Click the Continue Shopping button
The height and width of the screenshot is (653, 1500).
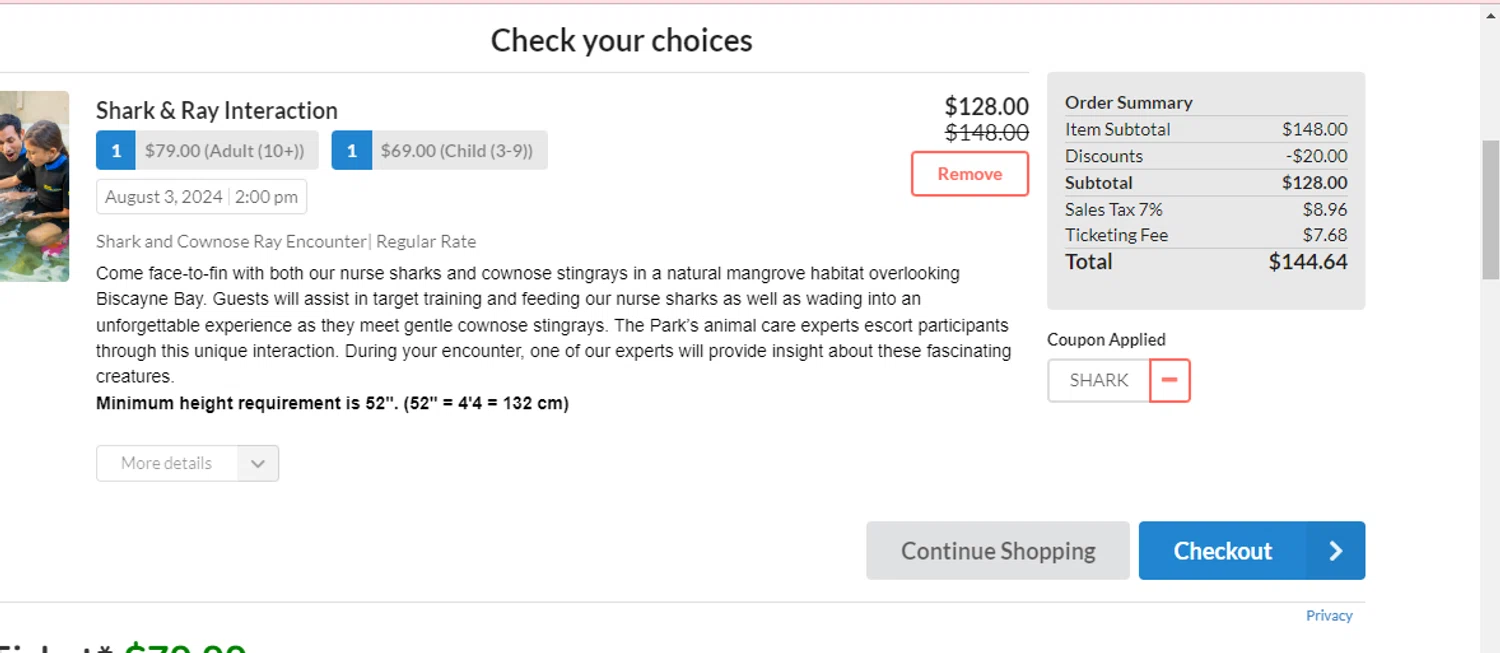998,551
